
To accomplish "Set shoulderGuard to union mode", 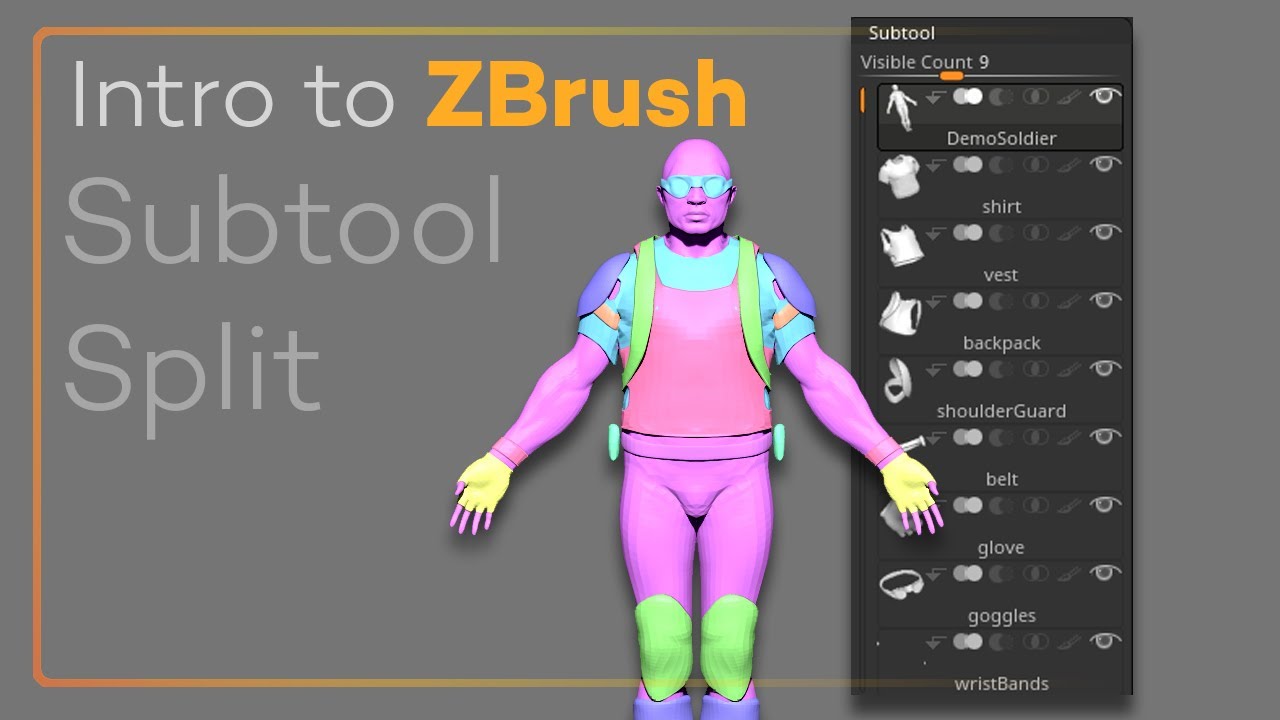I will (x=967, y=369).
